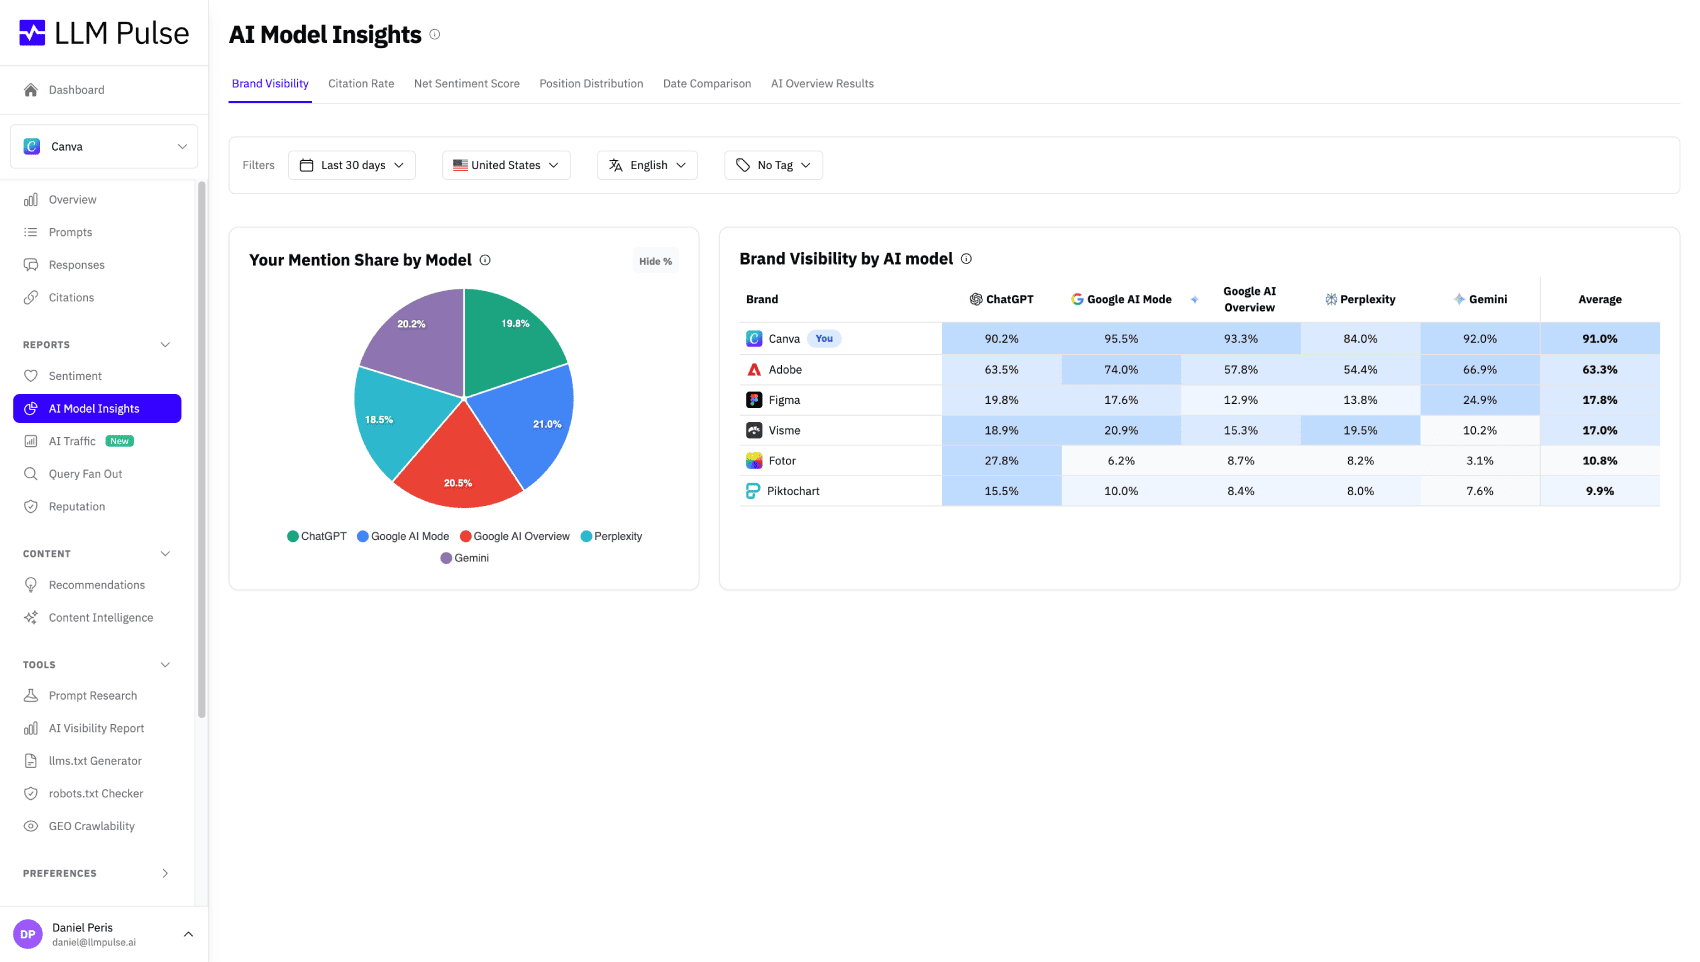The height and width of the screenshot is (962, 1700).
Task: Open the Last 30 days date dropdown
Action: 352,165
